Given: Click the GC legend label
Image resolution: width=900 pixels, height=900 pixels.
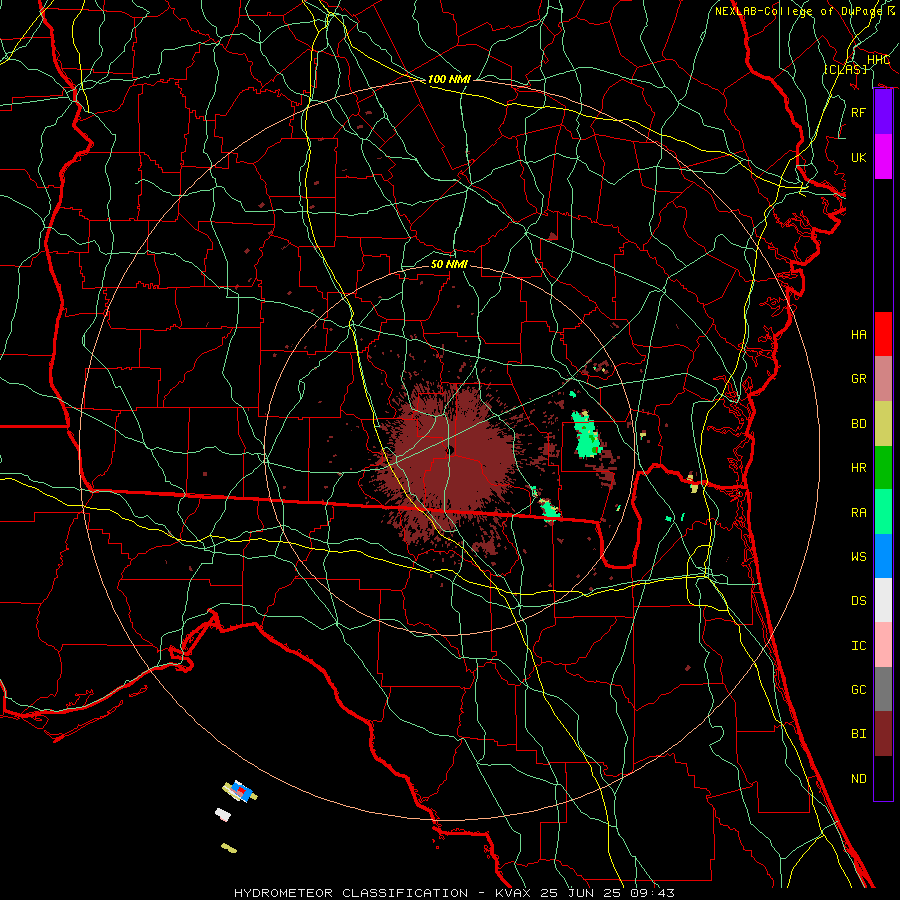Looking at the screenshot, I should [858, 689].
